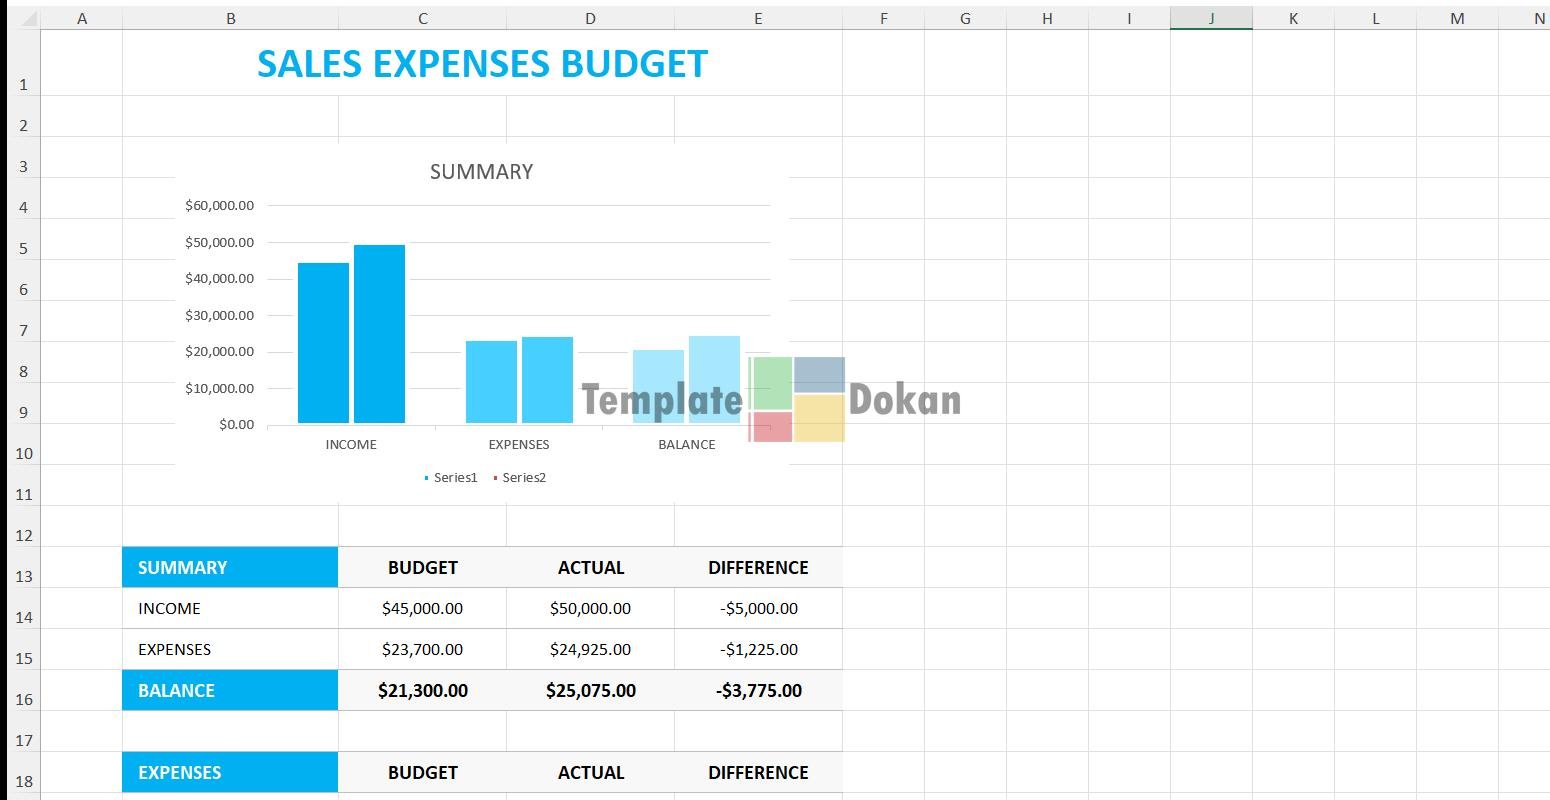Select the actual expenses cell $24,925.00
1550x800 pixels.
(590, 649)
